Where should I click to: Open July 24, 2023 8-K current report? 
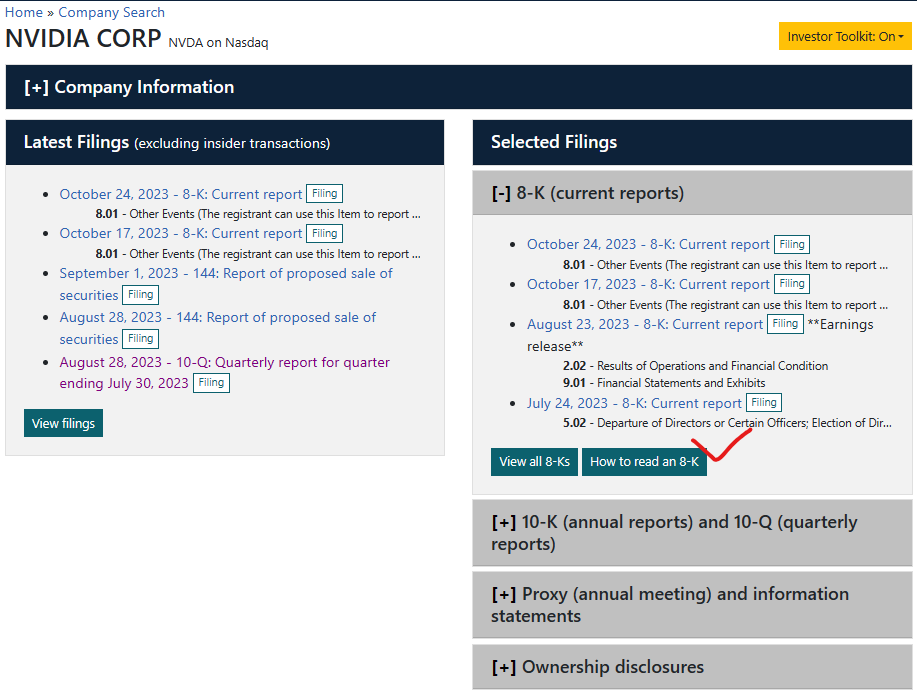[x=634, y=404]
